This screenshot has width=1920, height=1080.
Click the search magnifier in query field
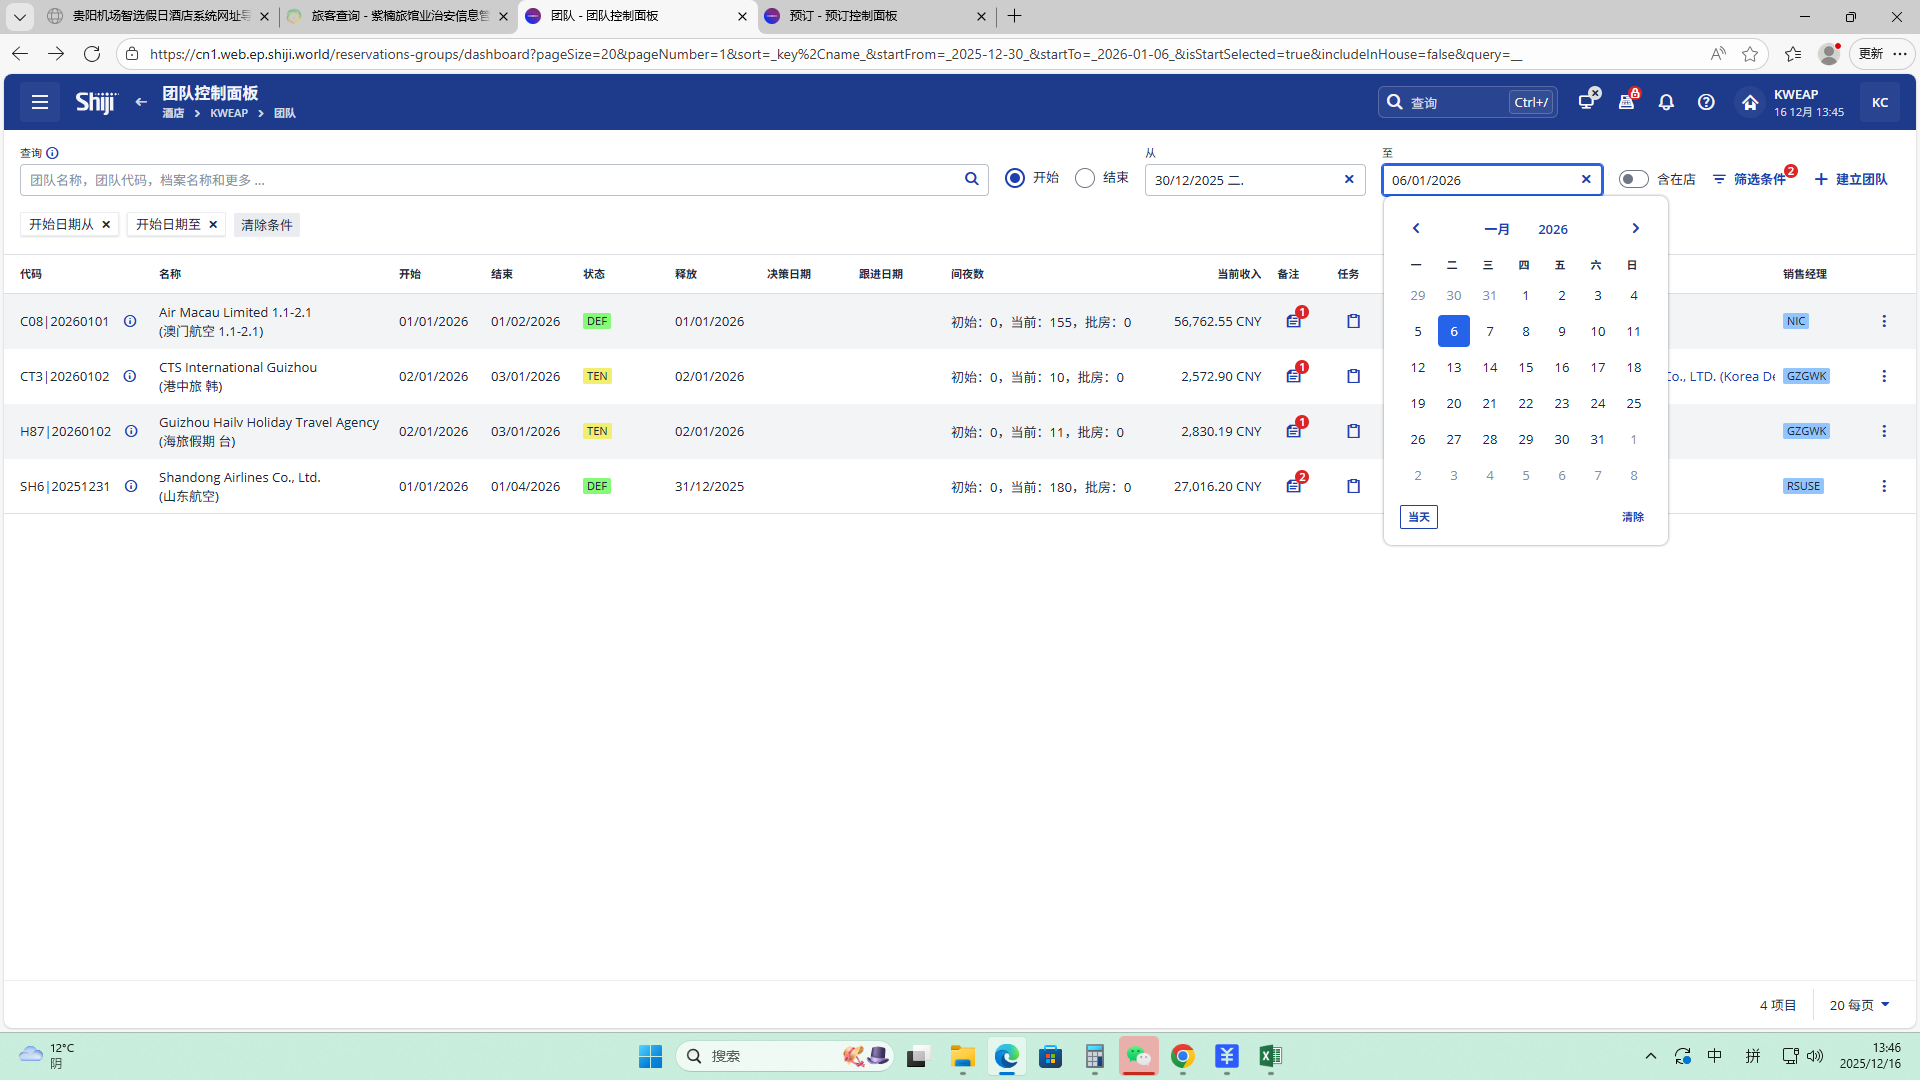(971, 180)
